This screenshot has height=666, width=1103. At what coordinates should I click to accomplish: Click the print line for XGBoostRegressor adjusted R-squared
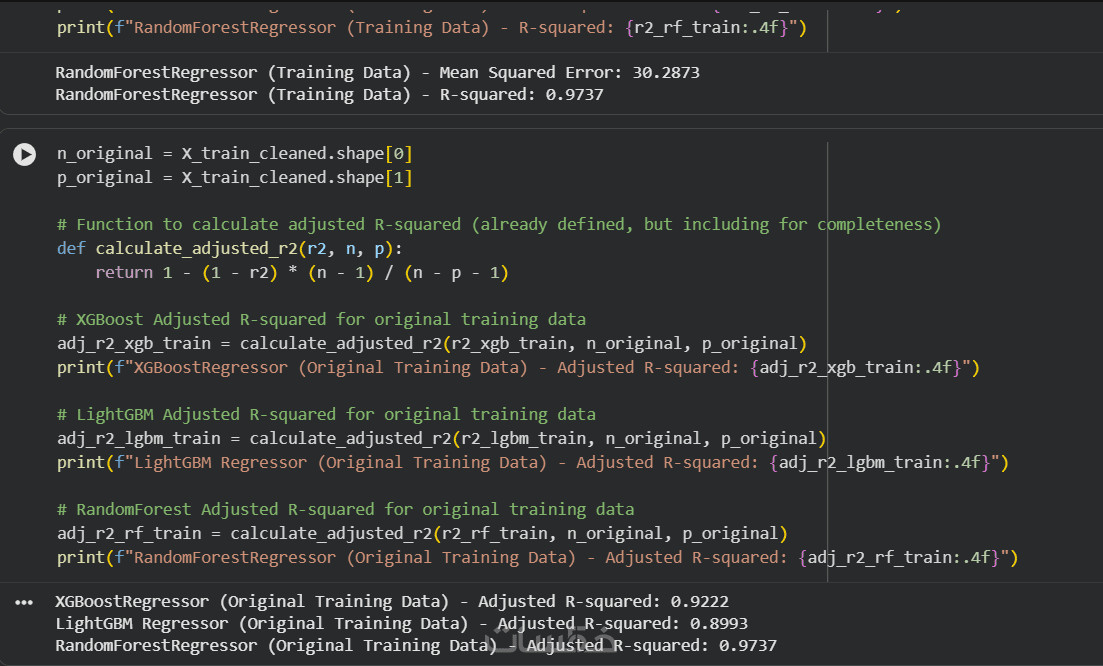click(518, 368)
